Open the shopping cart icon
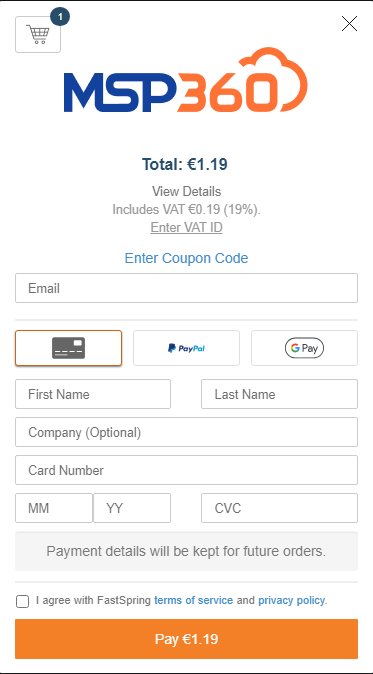This screenshot has width=373, height=674. coord(38,34)
